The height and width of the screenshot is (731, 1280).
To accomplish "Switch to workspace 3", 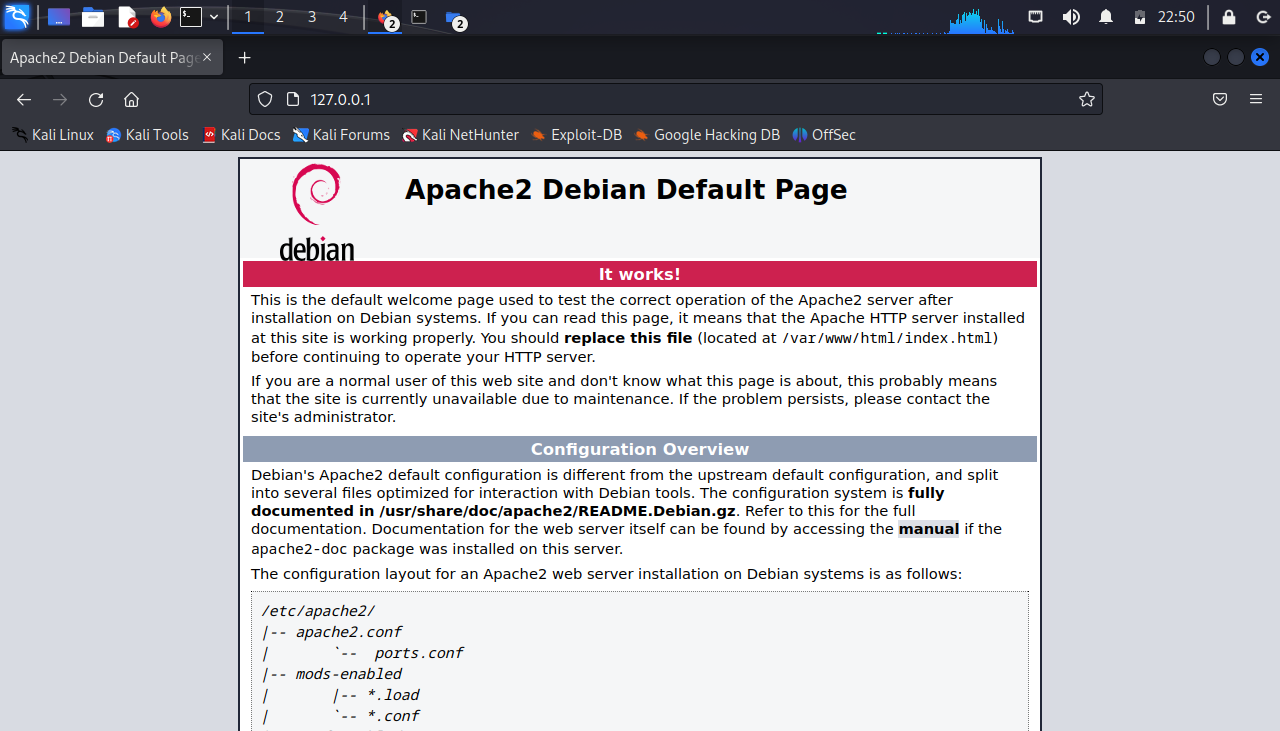I will tap(312, 17).
